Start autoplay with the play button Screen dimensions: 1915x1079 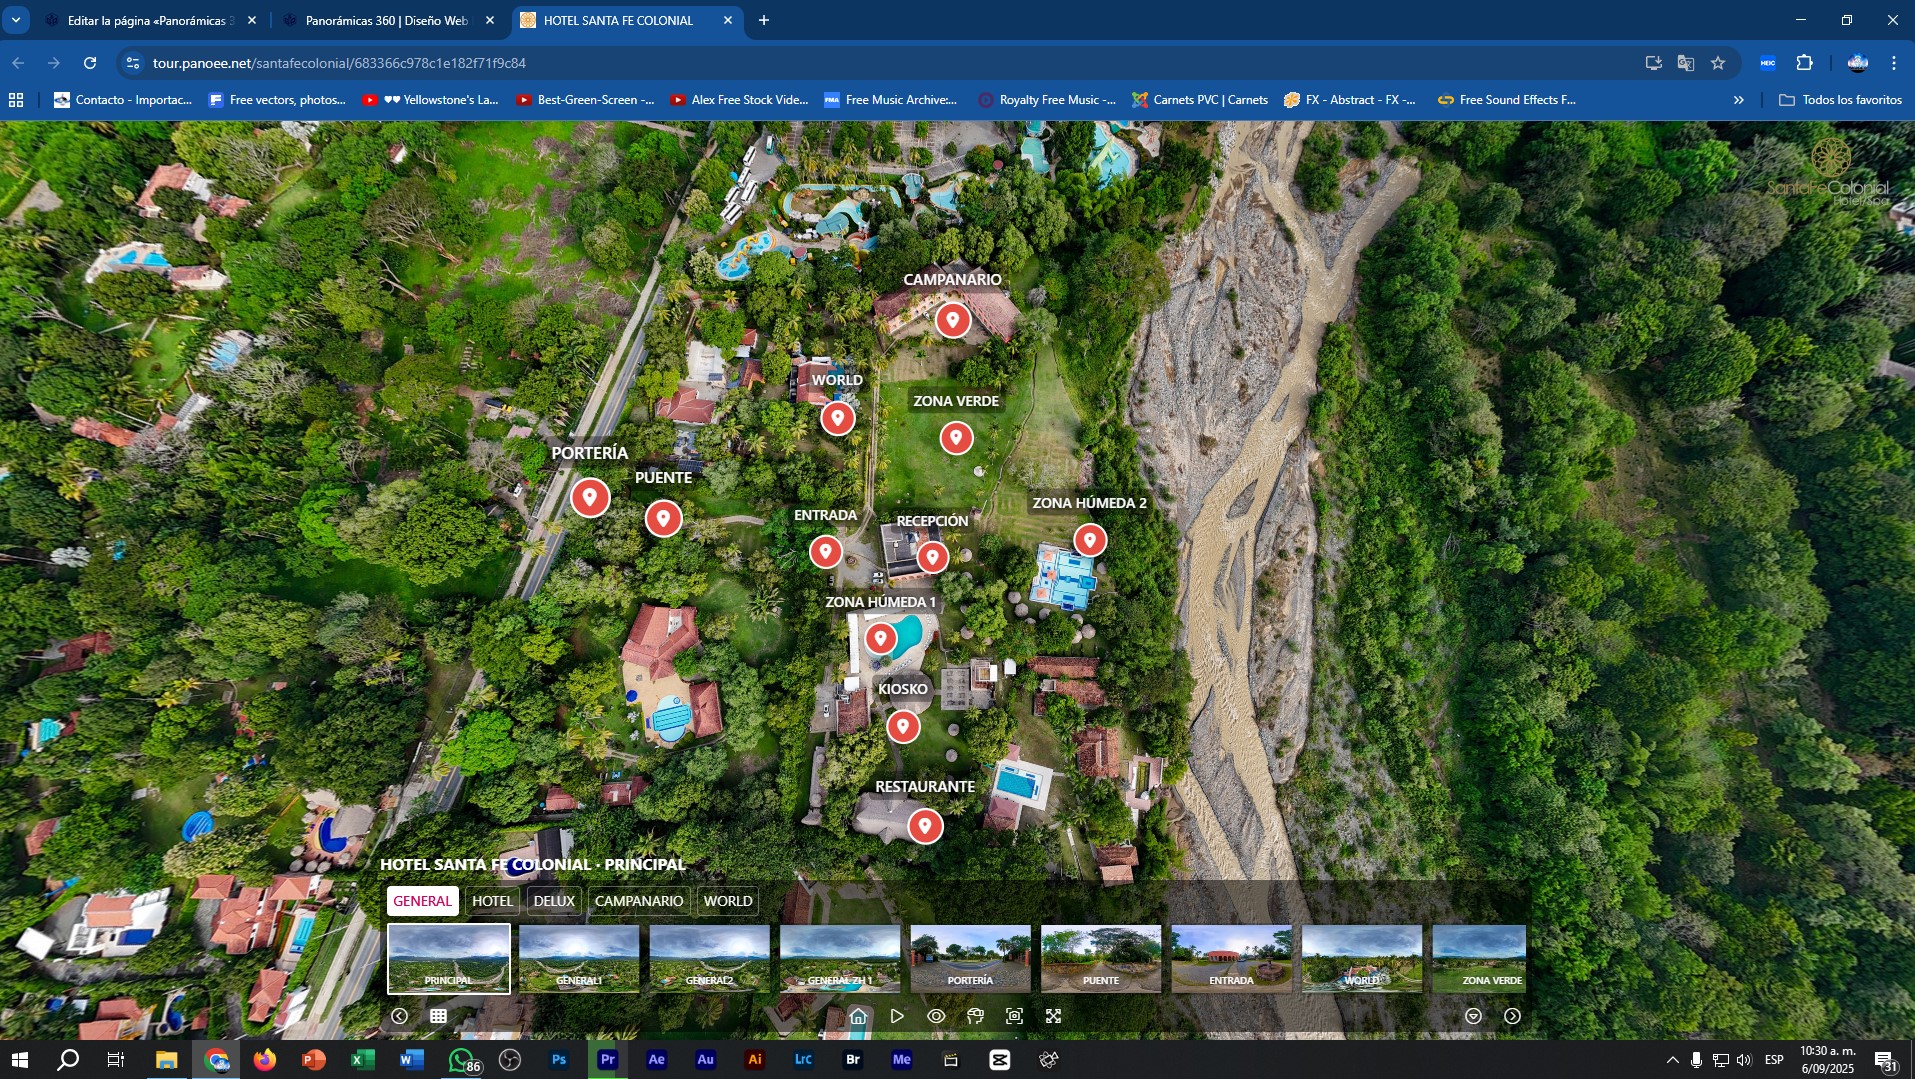click(x=897, y=1016)
